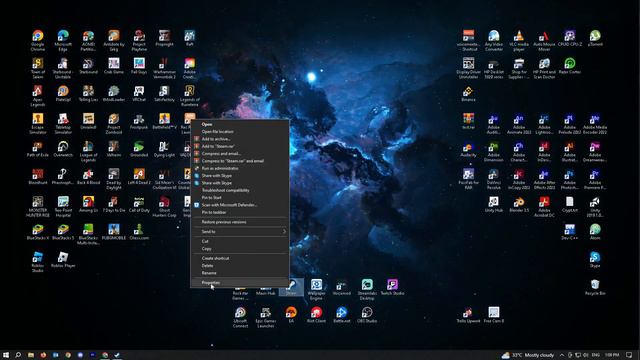
Task: Open Properties from the context menu
Action: tap(240, 282)
